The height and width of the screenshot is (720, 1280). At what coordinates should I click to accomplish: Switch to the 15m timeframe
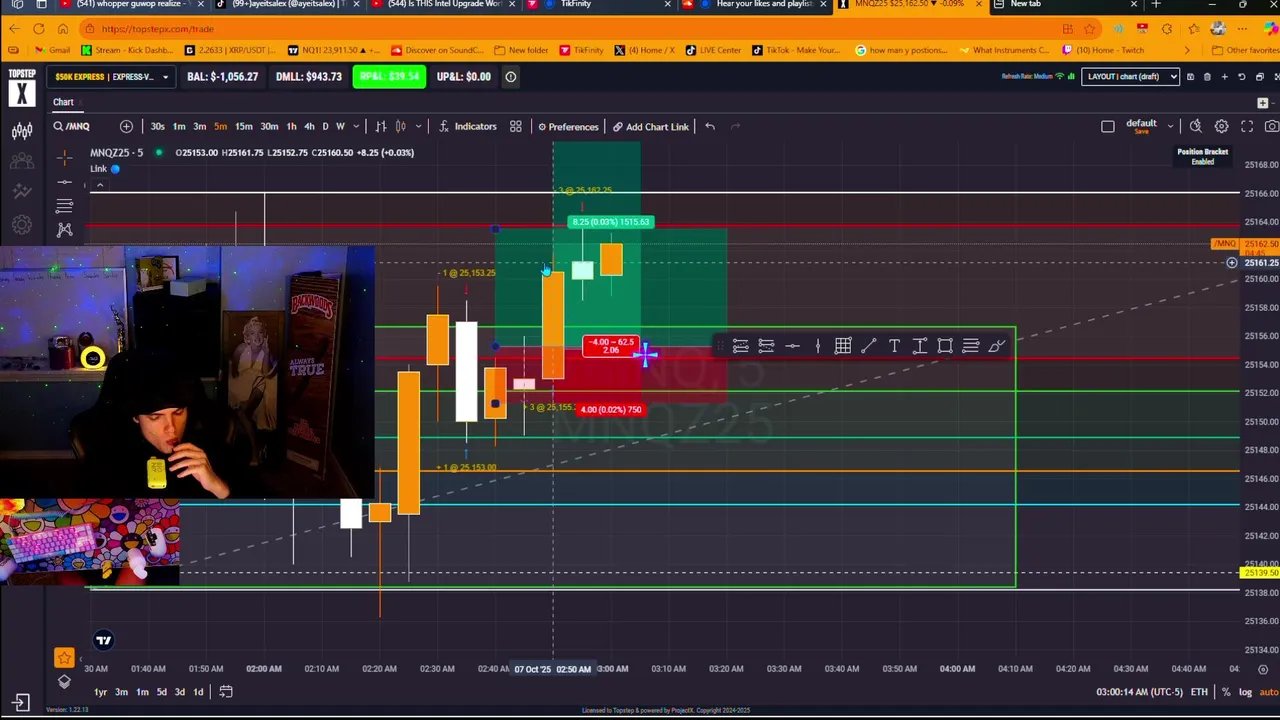tap(243, 126)
